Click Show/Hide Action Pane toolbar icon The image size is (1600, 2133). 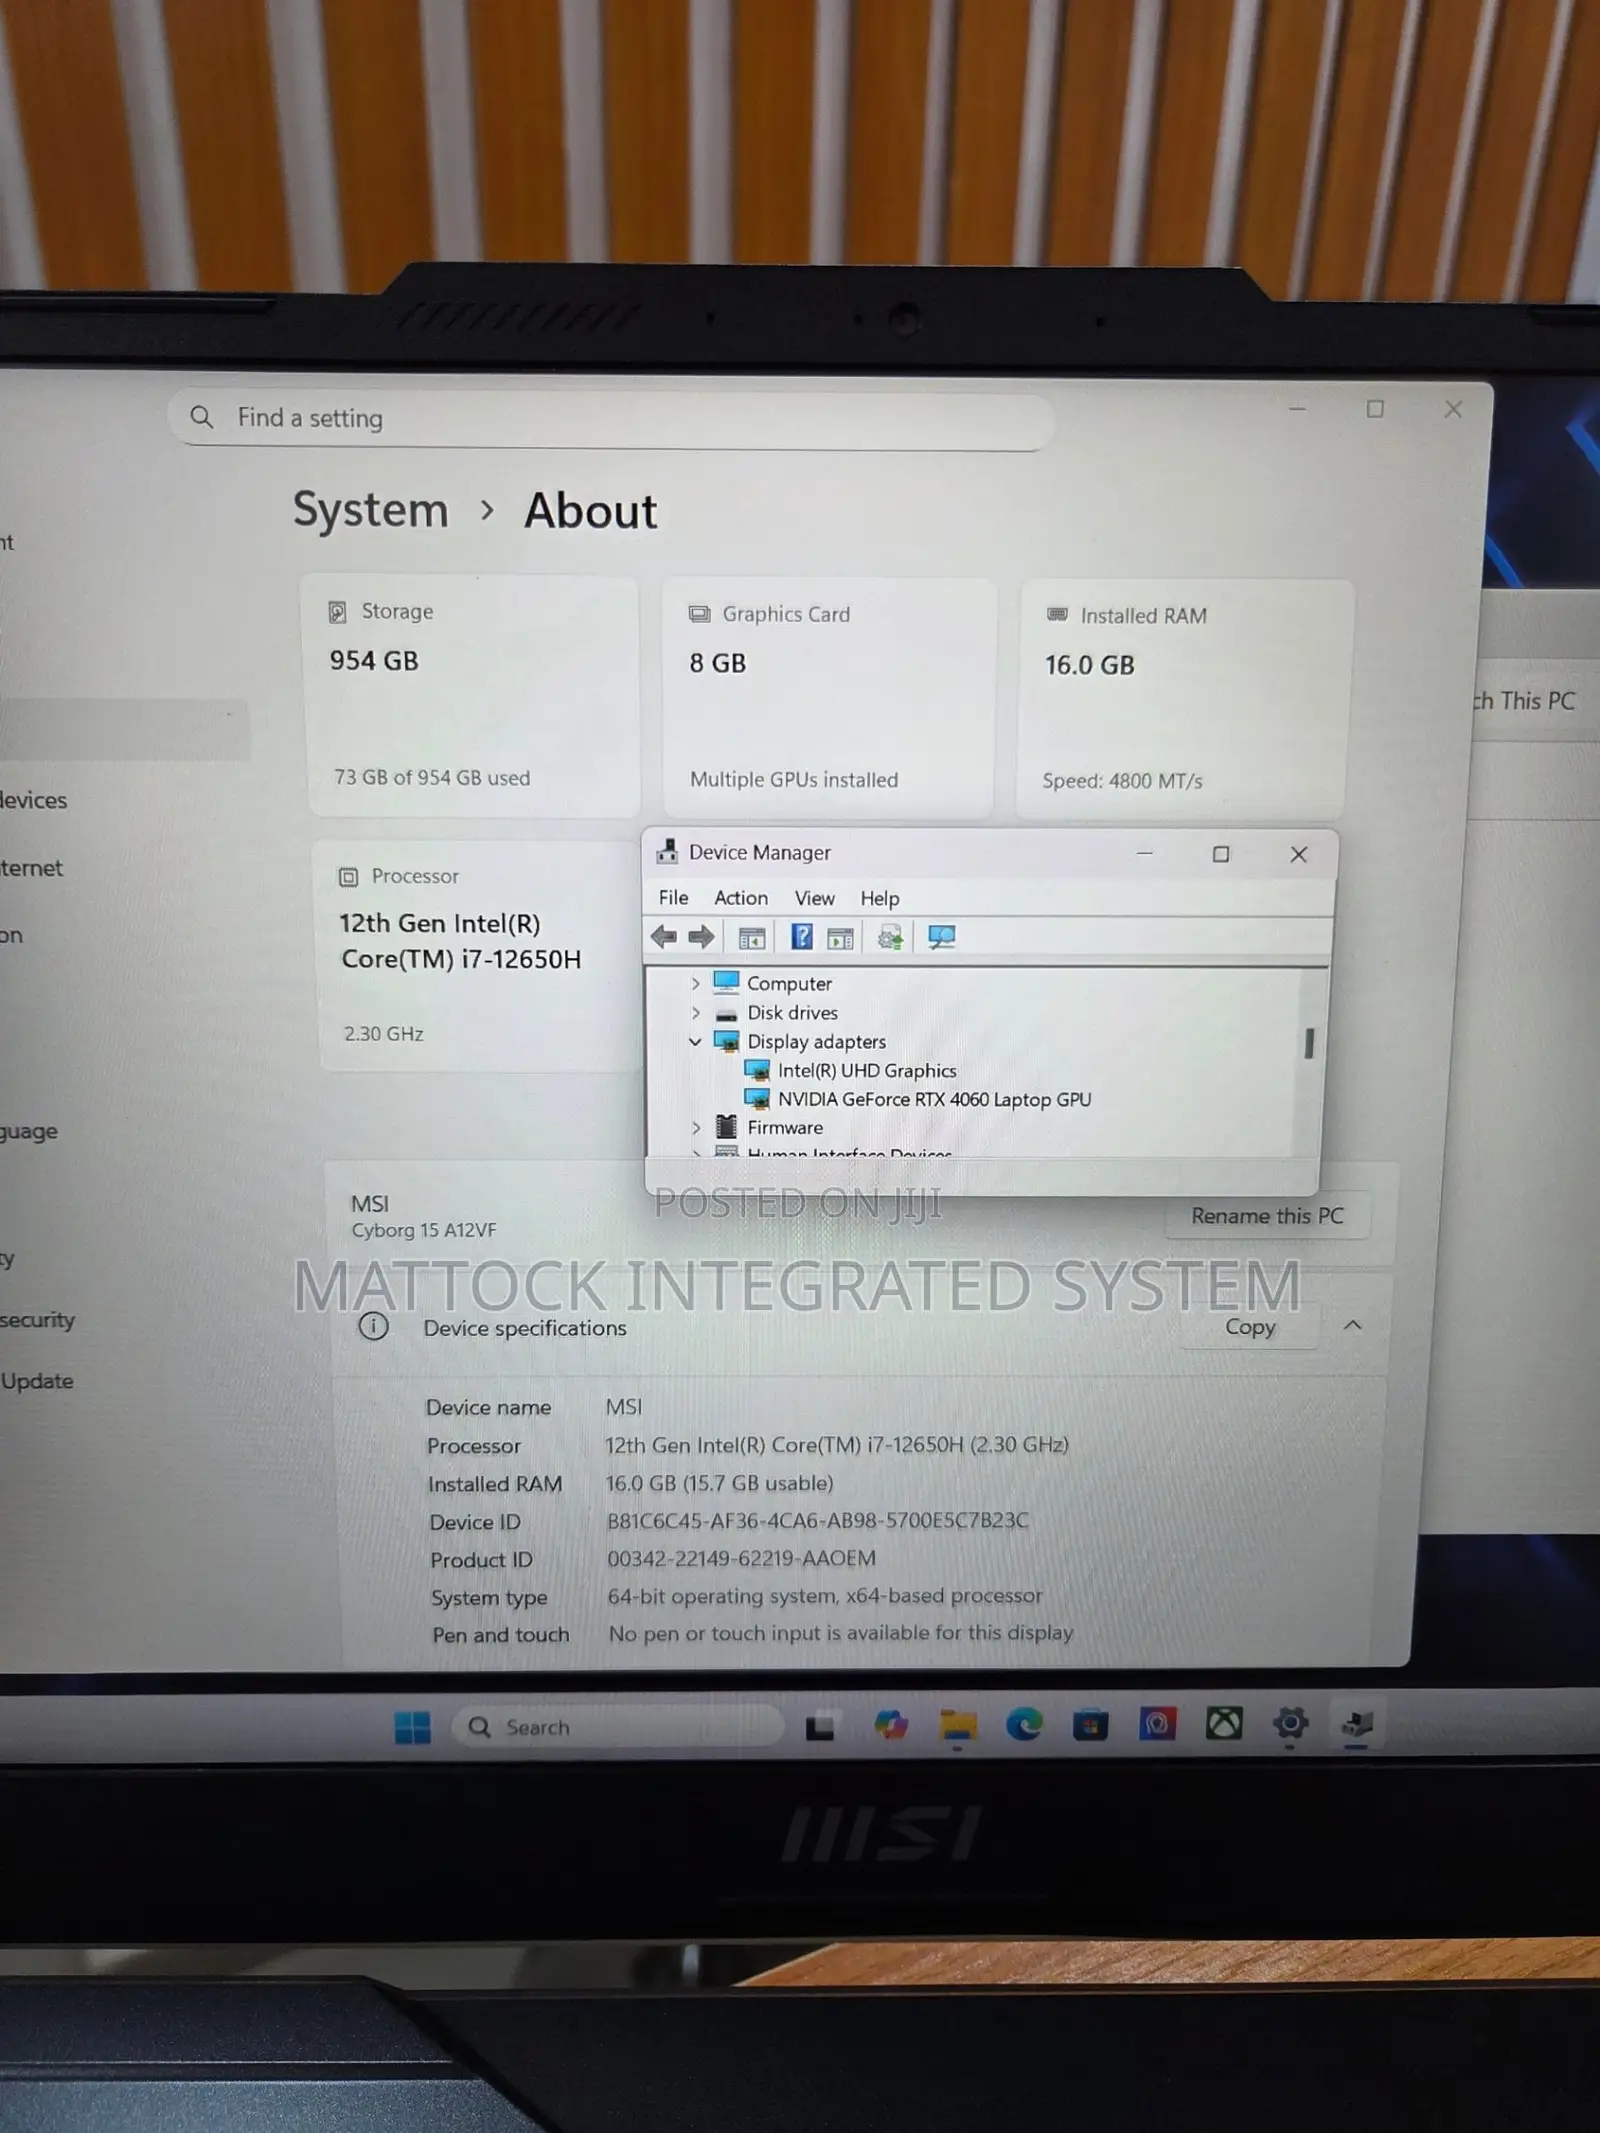(840, 938)
